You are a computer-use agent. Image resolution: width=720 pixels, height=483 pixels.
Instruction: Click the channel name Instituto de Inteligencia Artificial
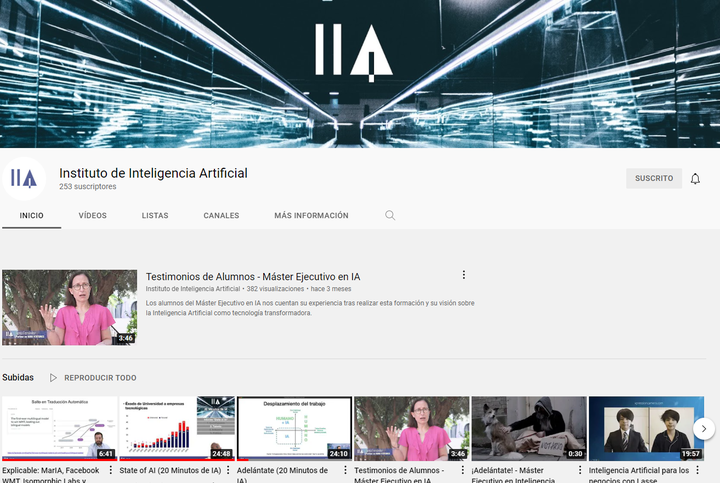point(153,173)
